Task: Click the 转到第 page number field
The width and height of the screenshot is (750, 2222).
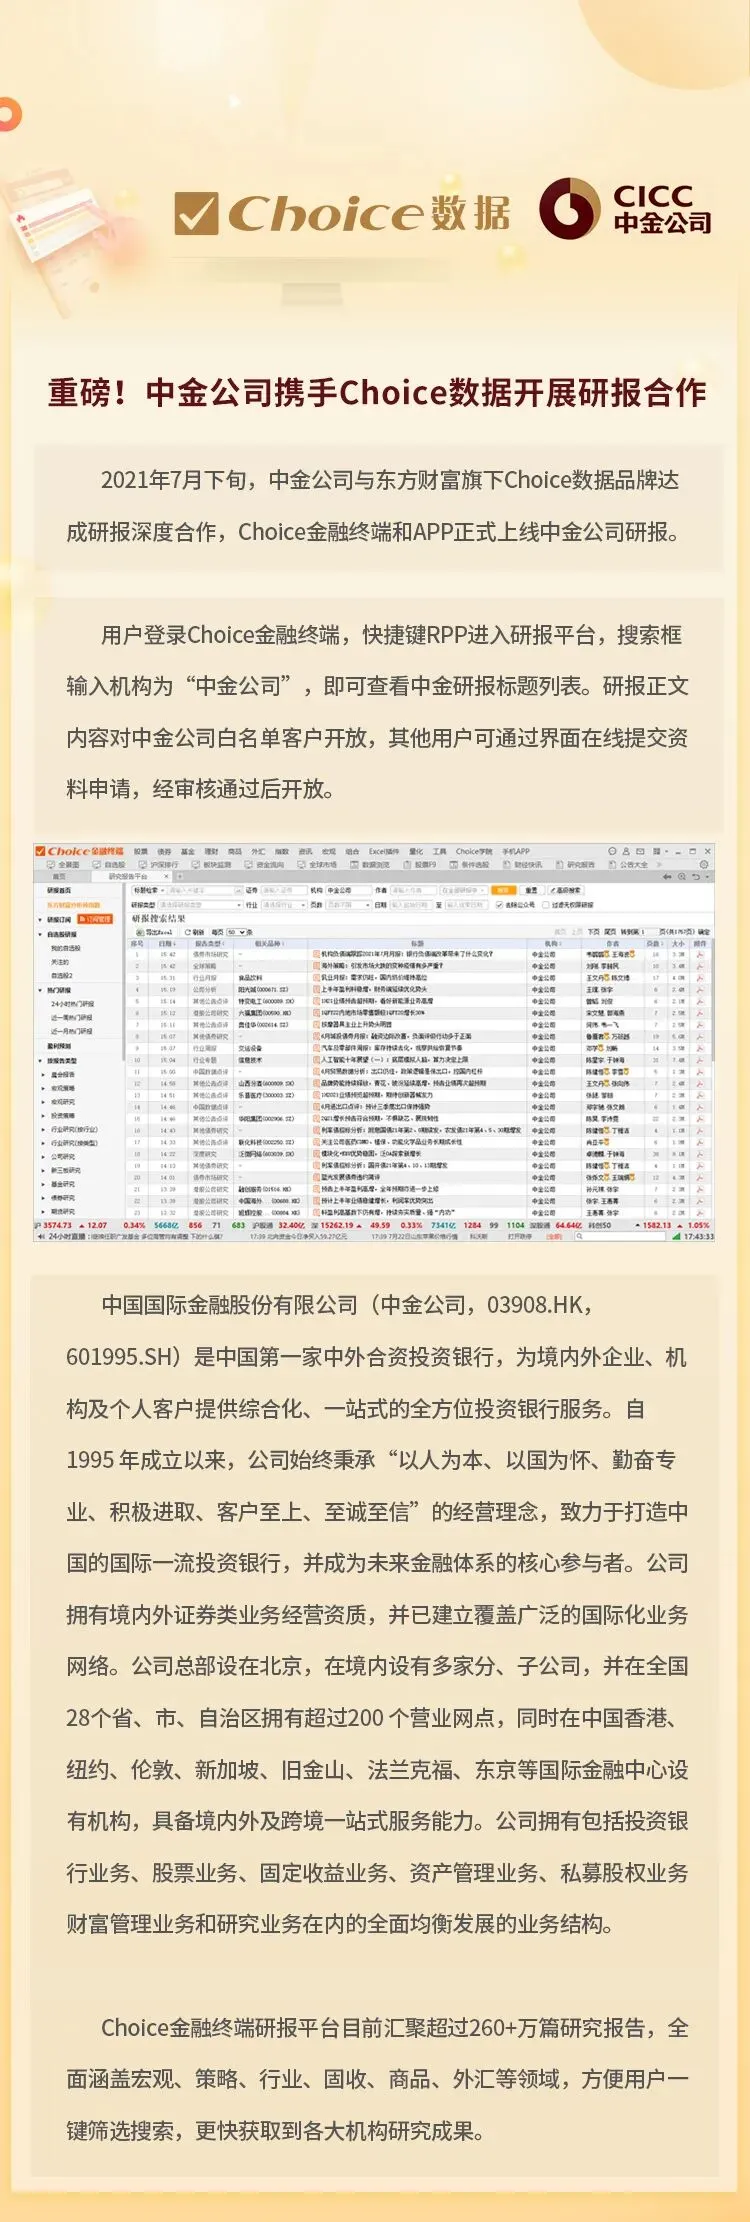Action: click(x=651, y=932)
